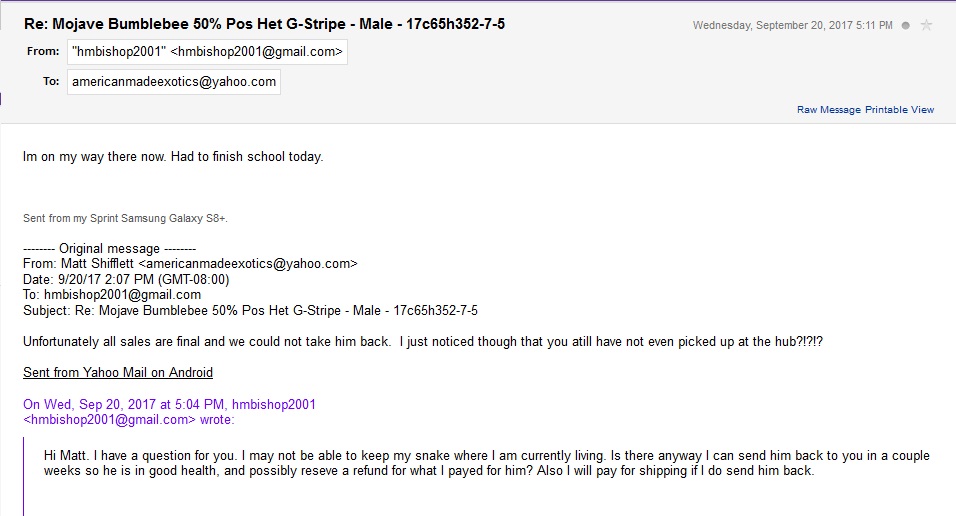Screen dimensions: 956x516
Task: Open the Printable View link
Action: (899, 110)
